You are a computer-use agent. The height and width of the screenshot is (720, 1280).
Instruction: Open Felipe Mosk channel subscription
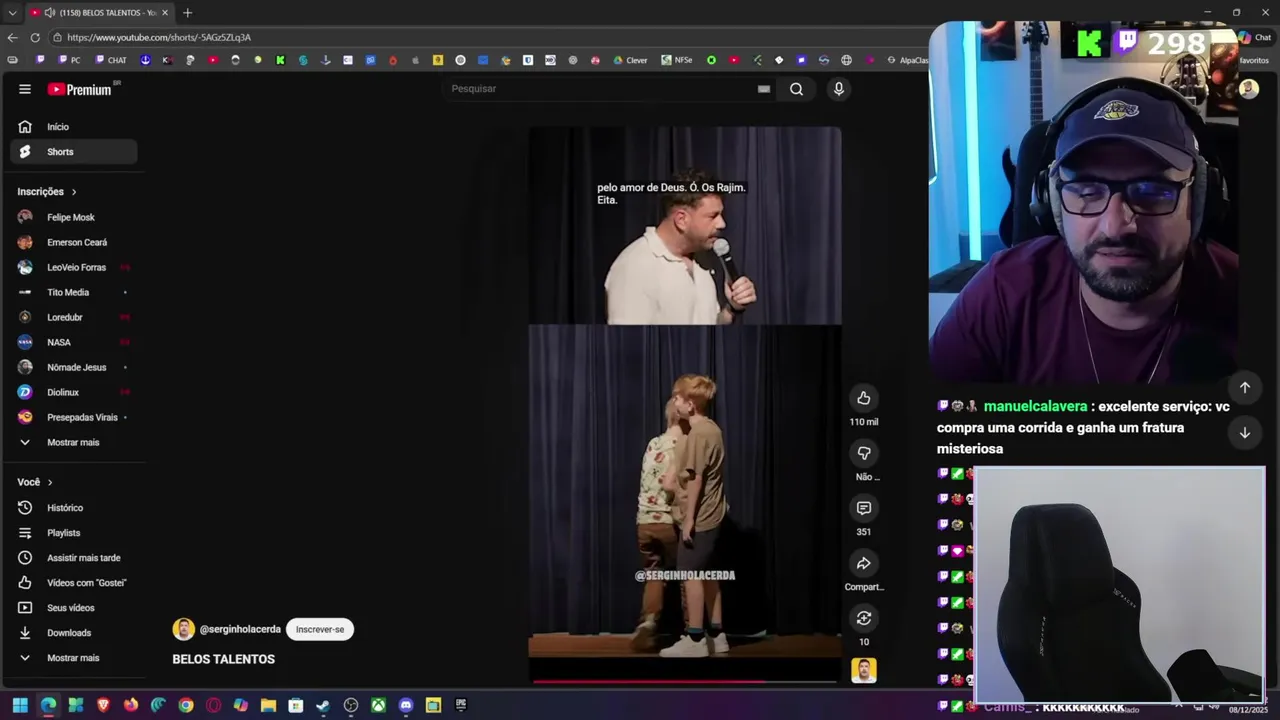coord(74,217)
